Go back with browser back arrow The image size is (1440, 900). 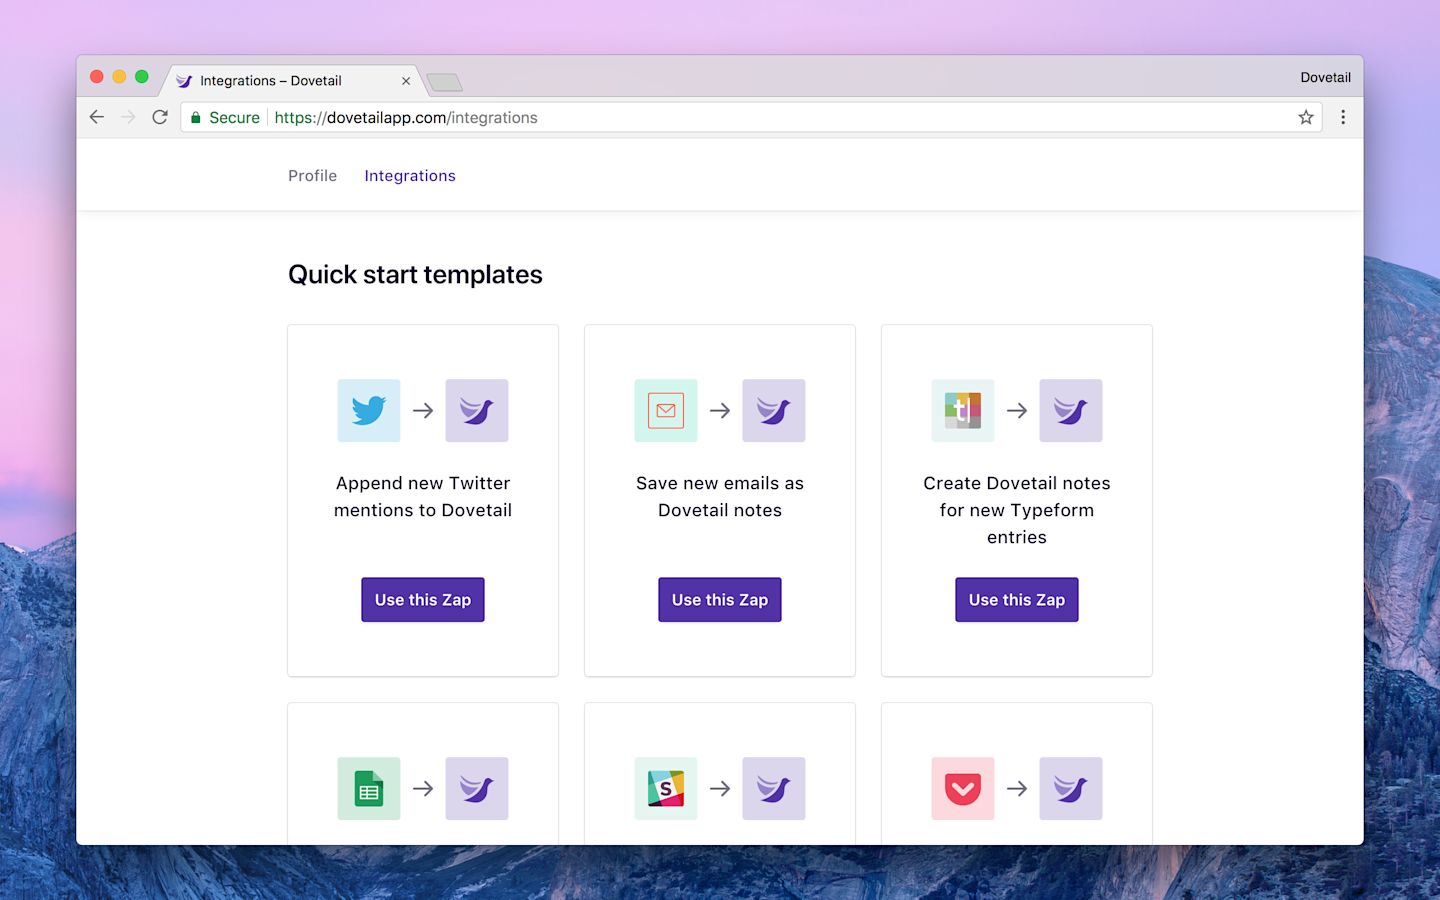point(97,117)
